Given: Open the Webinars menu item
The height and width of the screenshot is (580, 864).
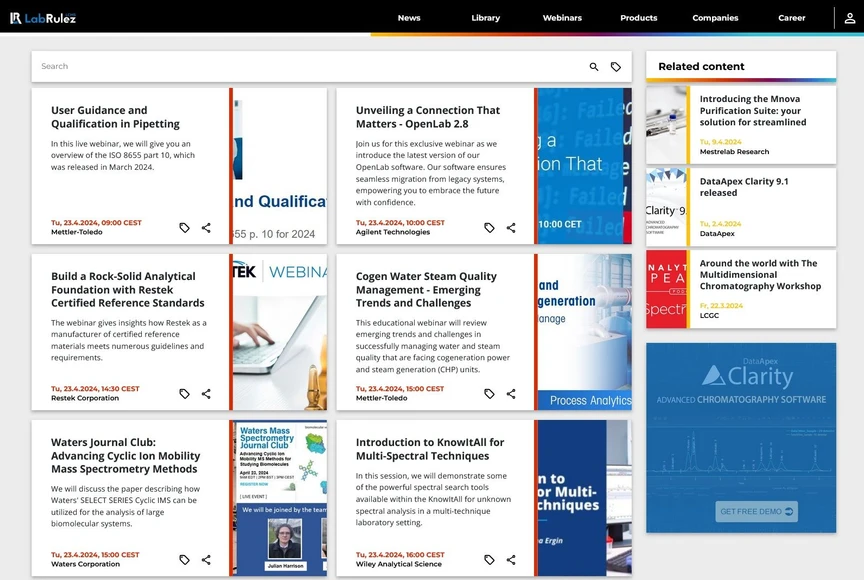Looking at the screenshot, I should [x=562, y=17].
